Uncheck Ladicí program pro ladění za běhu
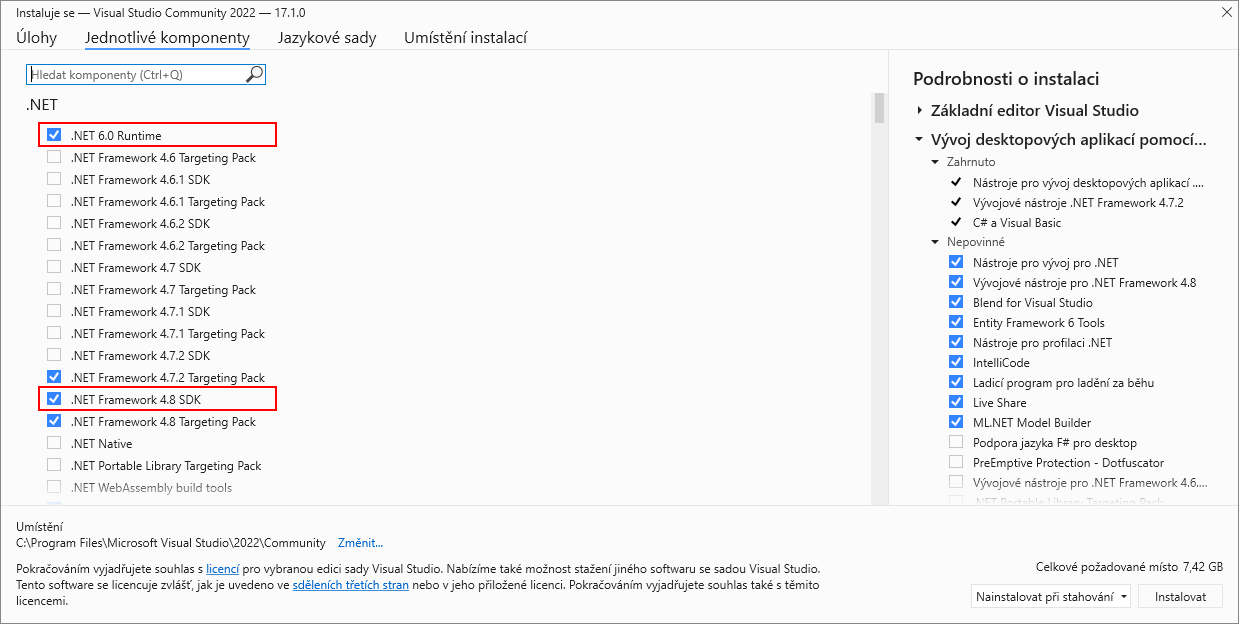This screenshot has height=624, width=1239. click(956, 382)
